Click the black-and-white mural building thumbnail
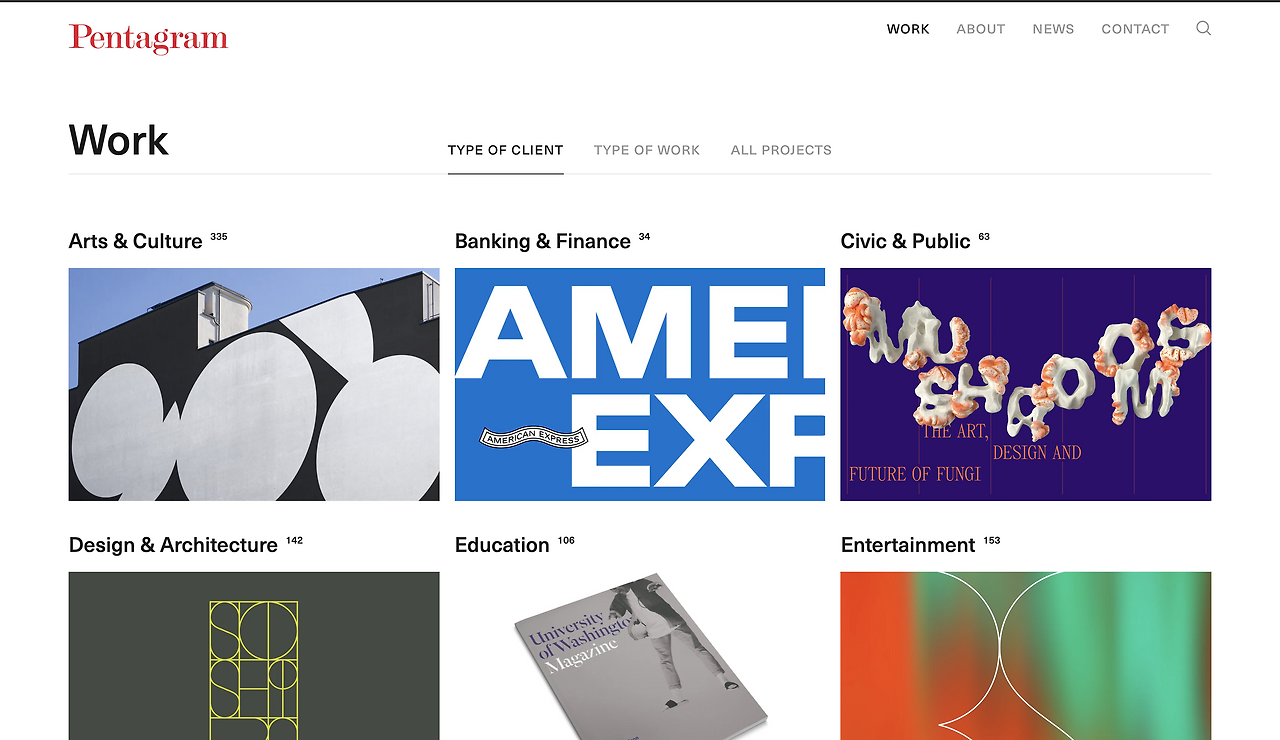Image resolution: width=1280 pixels, height=740 pixels. [x=254, y=384]
